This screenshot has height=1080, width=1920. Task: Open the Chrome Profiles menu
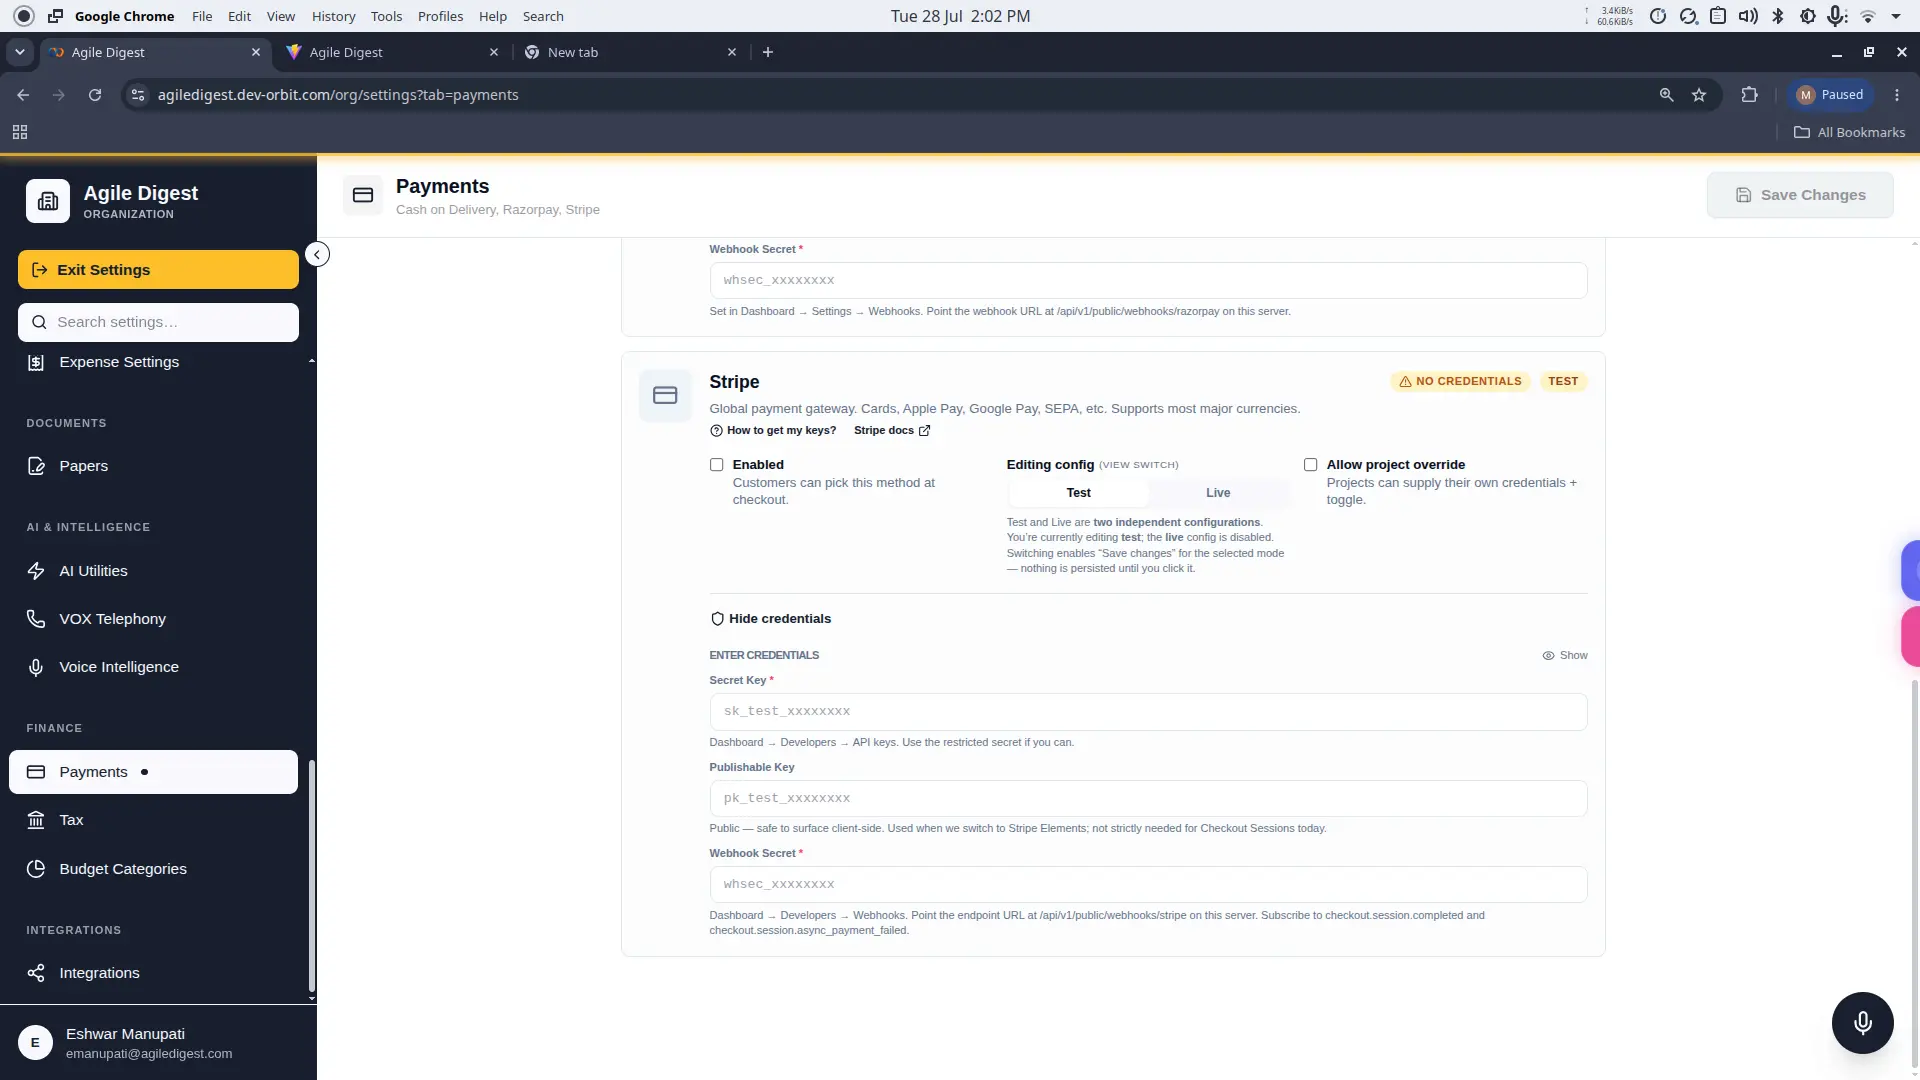tap(440, 16)
